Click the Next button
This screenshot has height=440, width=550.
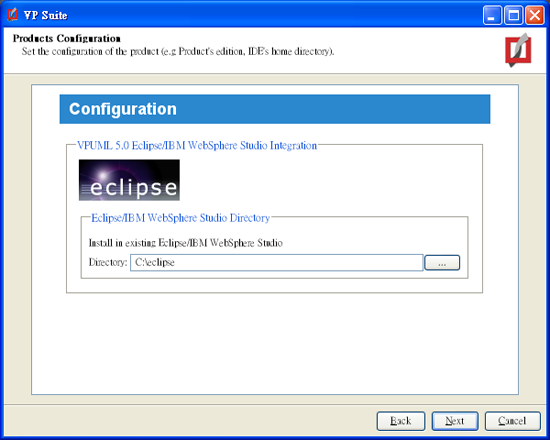(x=455, y=421)
